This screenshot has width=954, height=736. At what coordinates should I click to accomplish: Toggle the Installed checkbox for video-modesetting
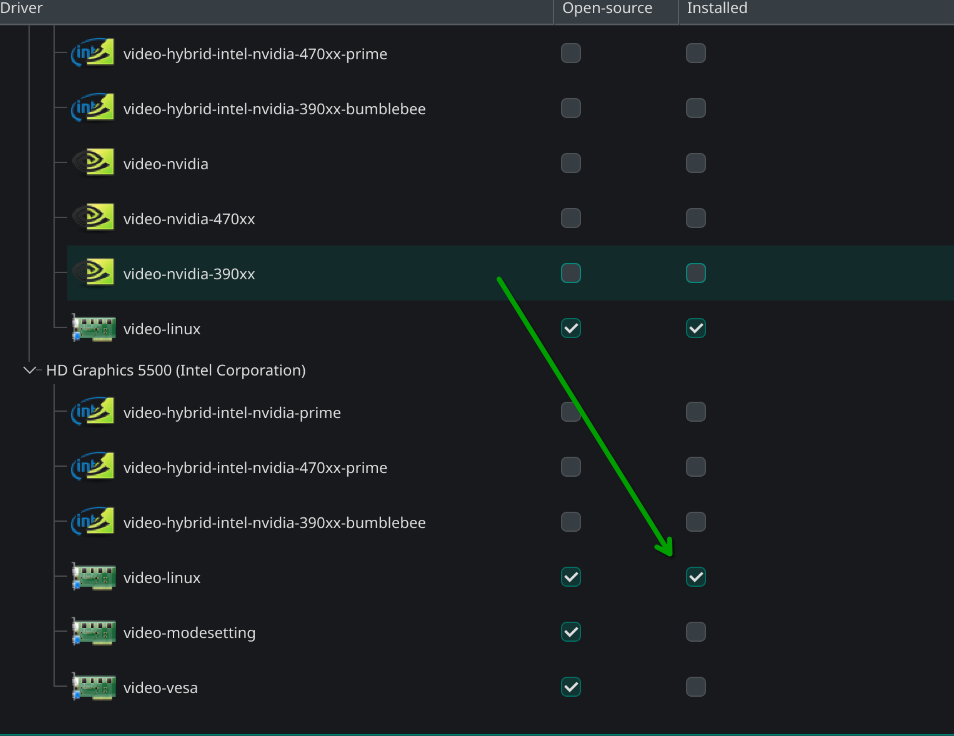[x=696, y=632]
